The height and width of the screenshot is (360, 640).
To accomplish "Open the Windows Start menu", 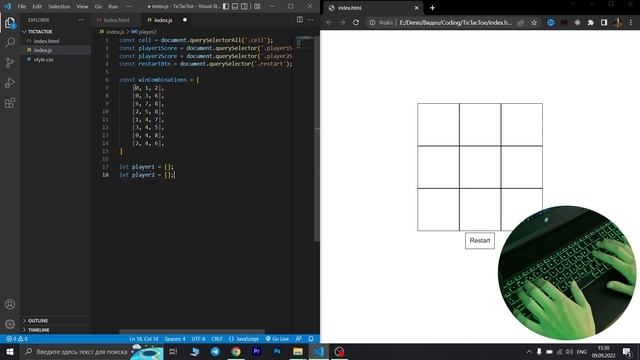I will click(x=10, y=351).
